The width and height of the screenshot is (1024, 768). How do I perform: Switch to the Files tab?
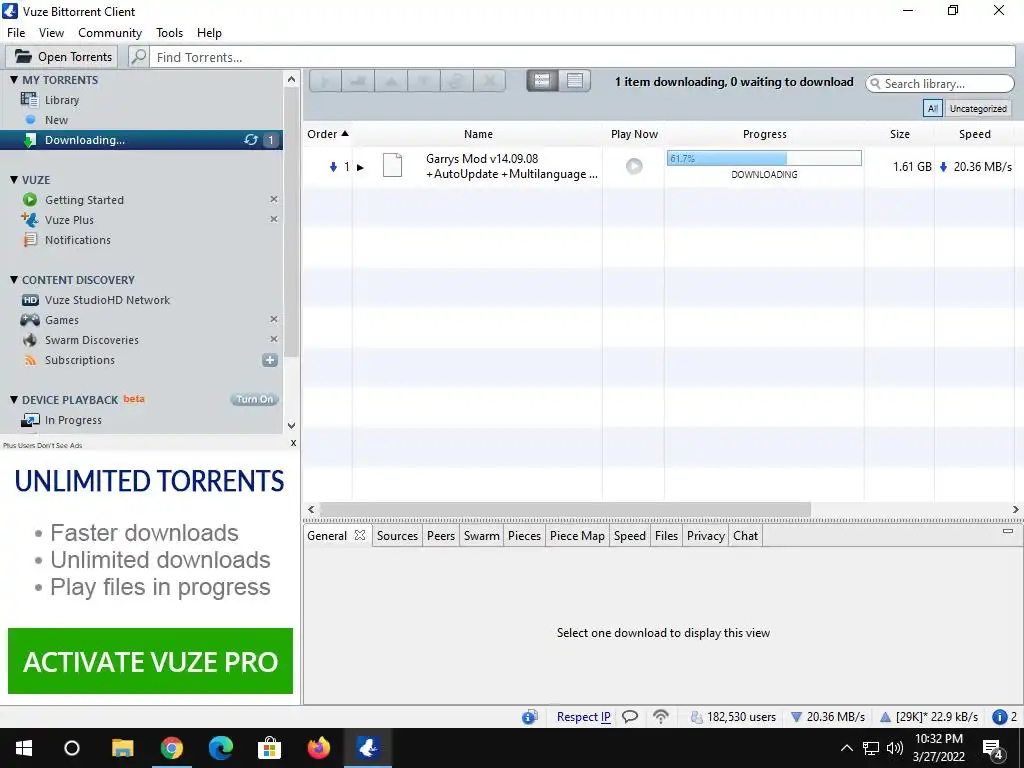(x=666, y=536)
